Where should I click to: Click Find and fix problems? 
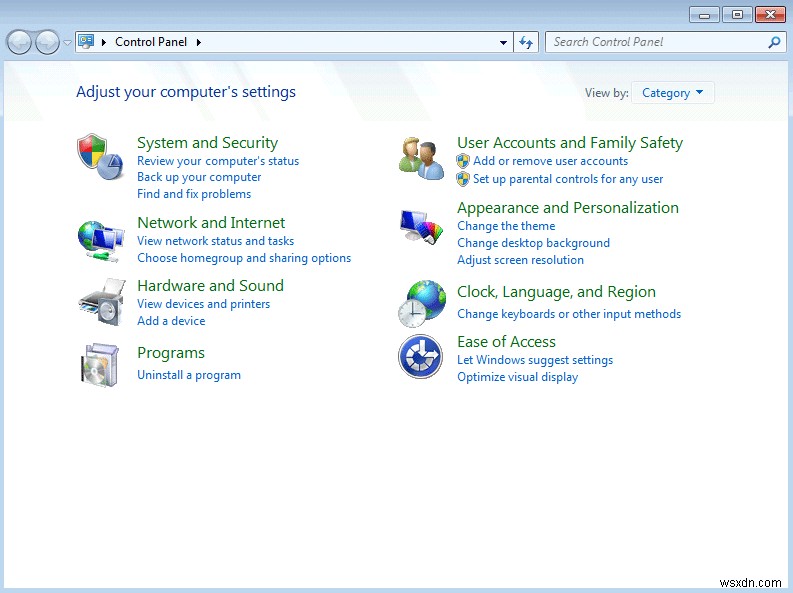(194, 194)
